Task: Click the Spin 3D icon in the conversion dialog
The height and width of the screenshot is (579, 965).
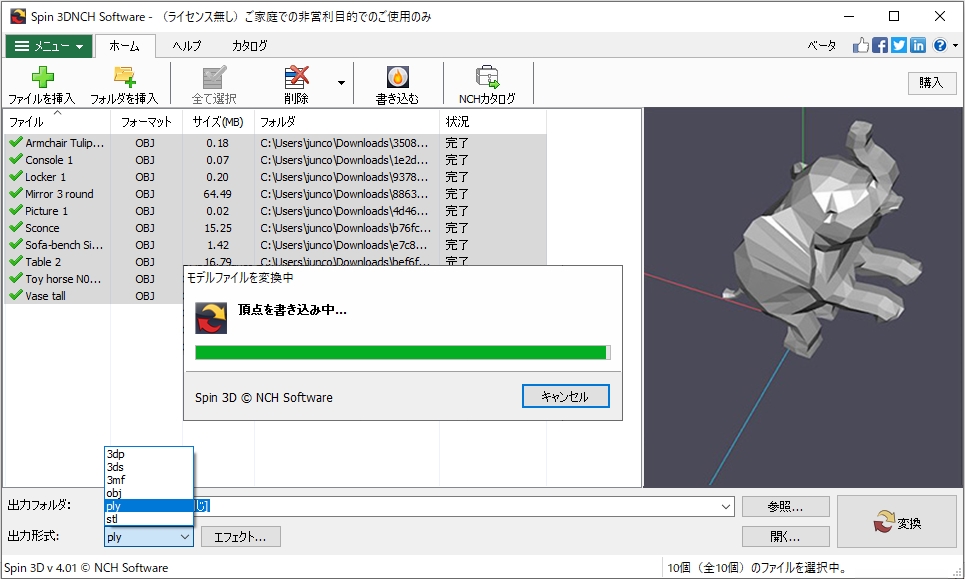Action: coord(211,317)
